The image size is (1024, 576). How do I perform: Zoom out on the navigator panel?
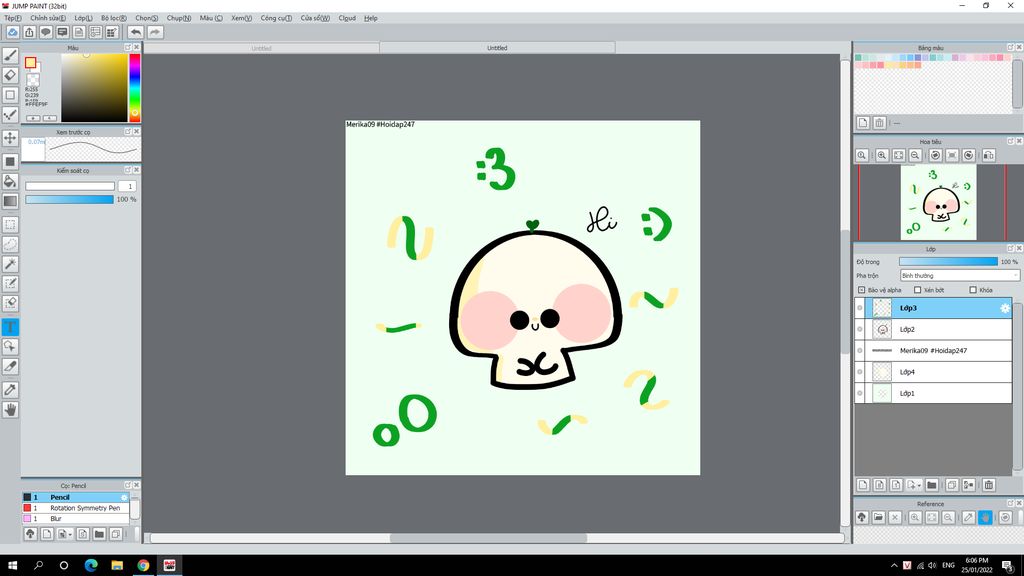pos(915,155)
